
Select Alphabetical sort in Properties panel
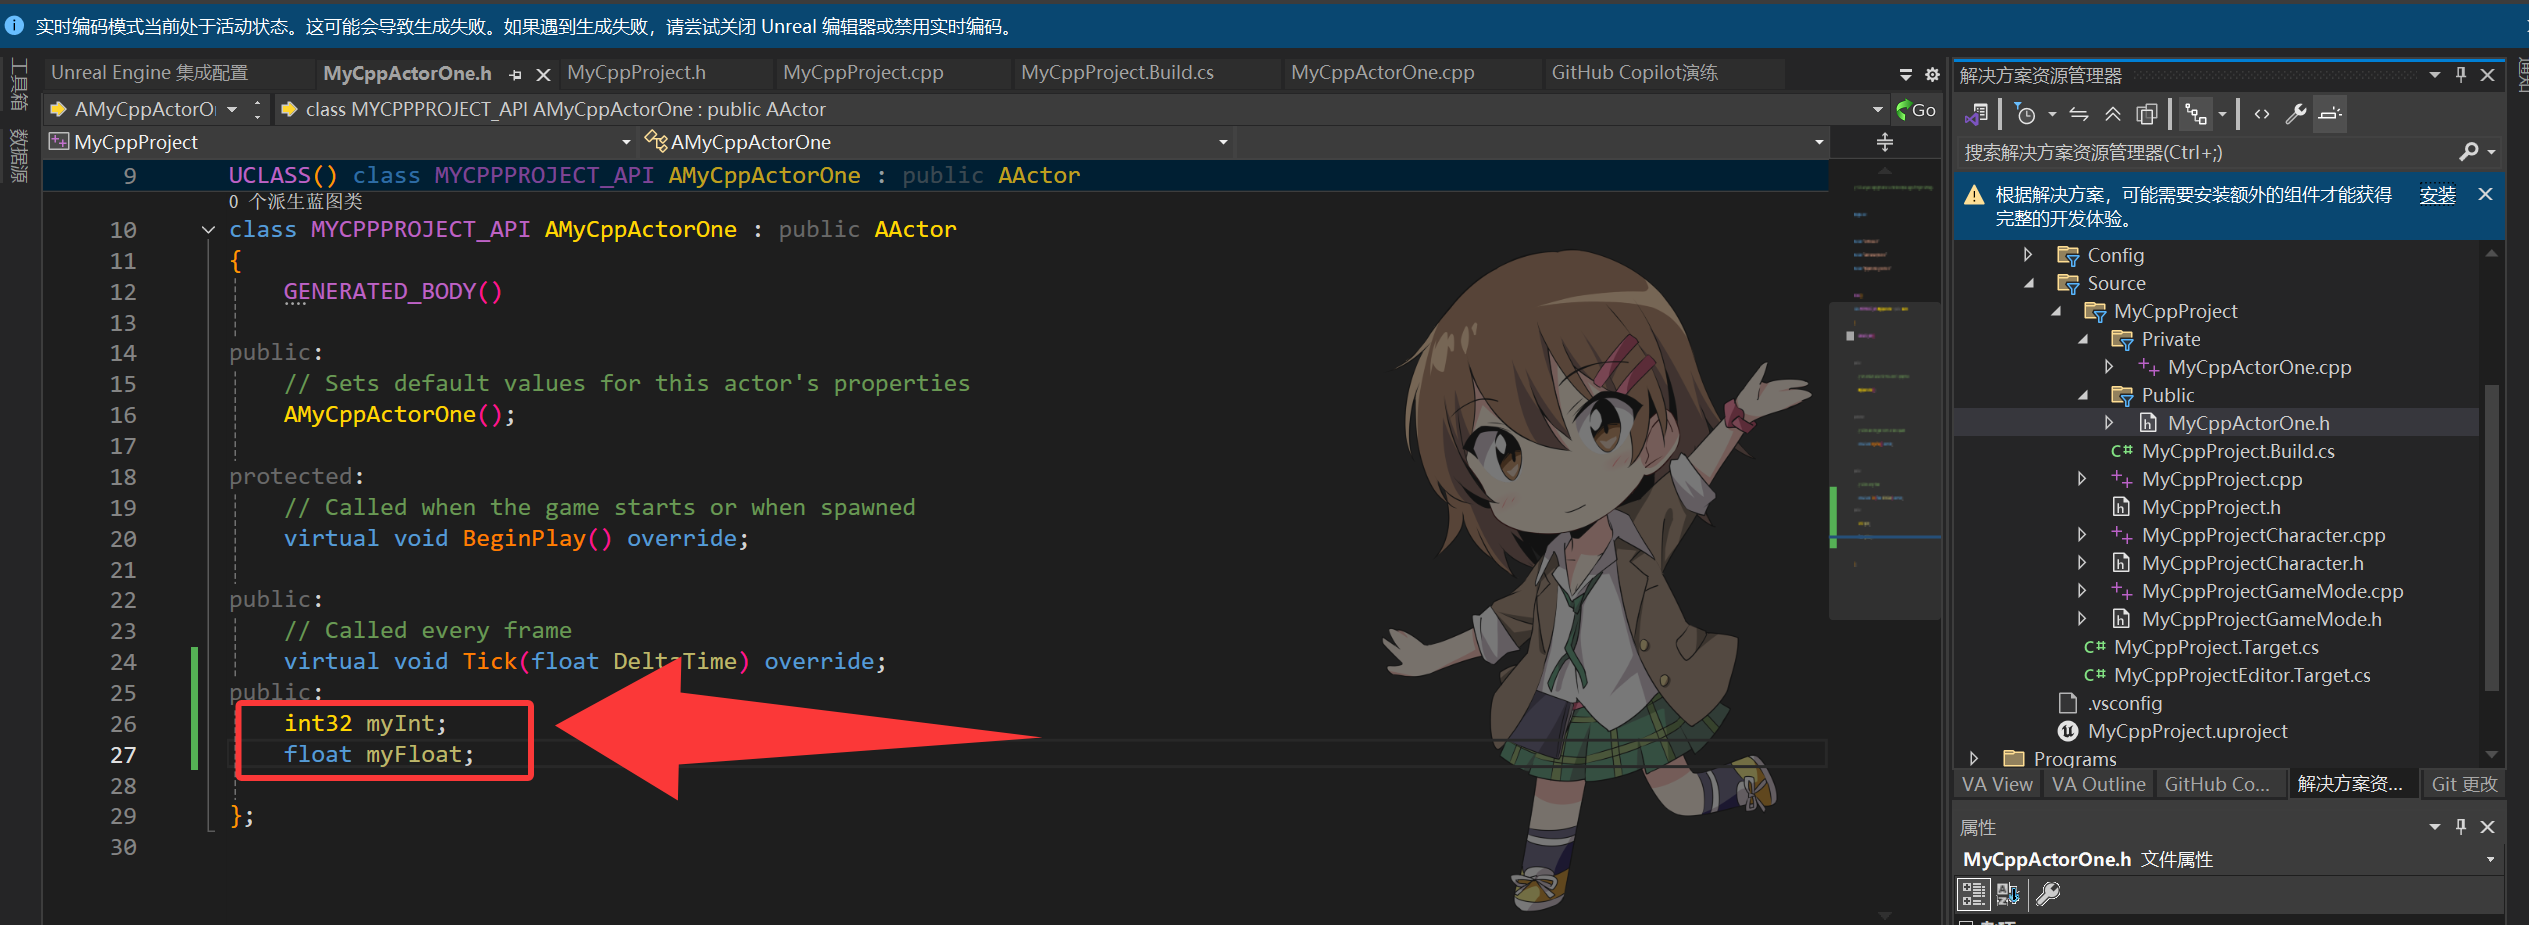pos(2007,893)
